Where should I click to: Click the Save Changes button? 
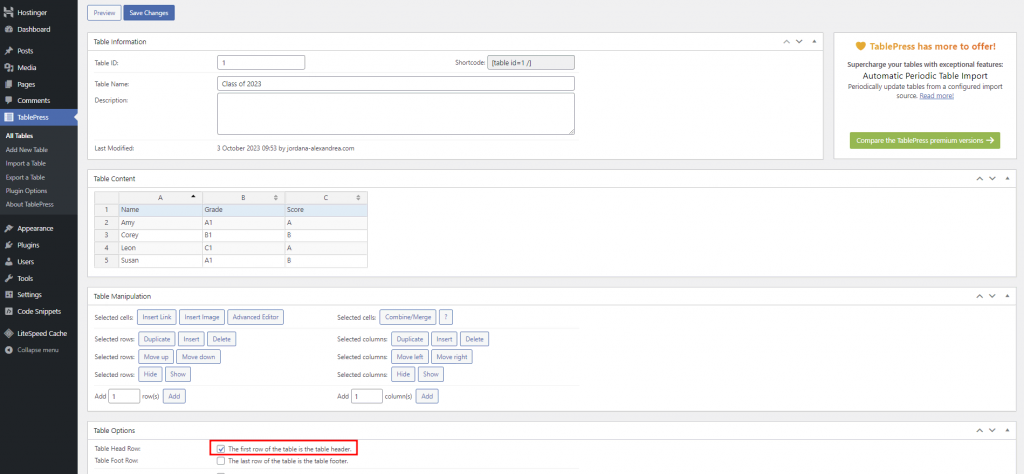tap(149, 13)
